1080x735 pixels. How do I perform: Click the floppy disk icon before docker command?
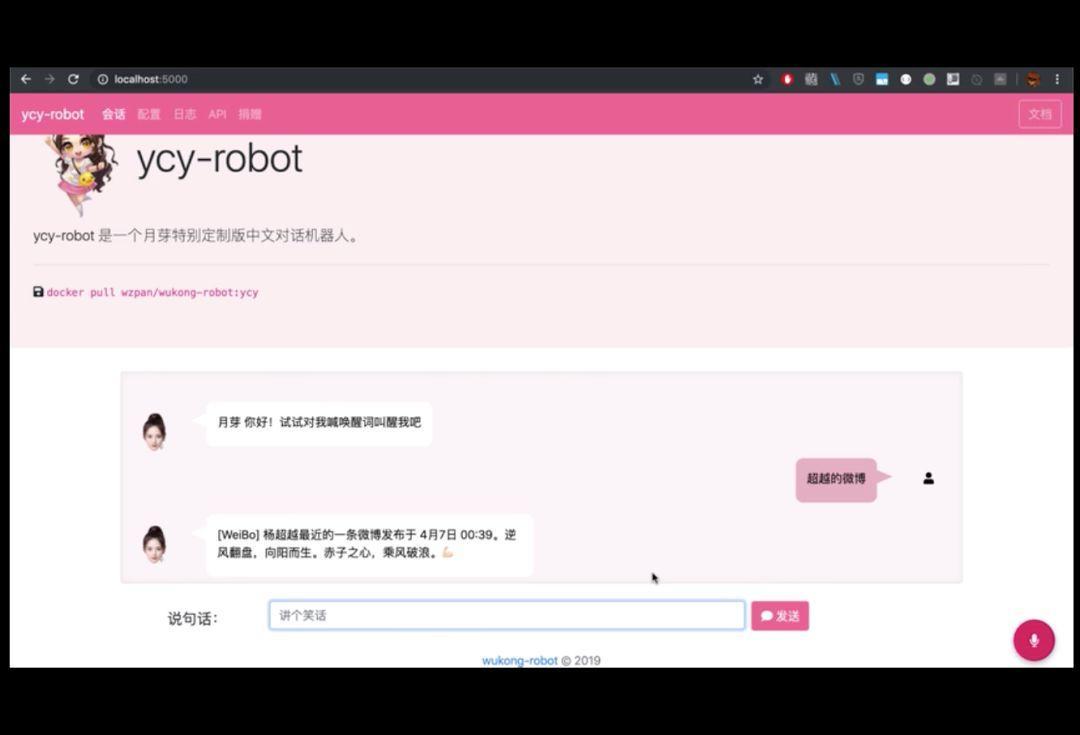[39, 291]
